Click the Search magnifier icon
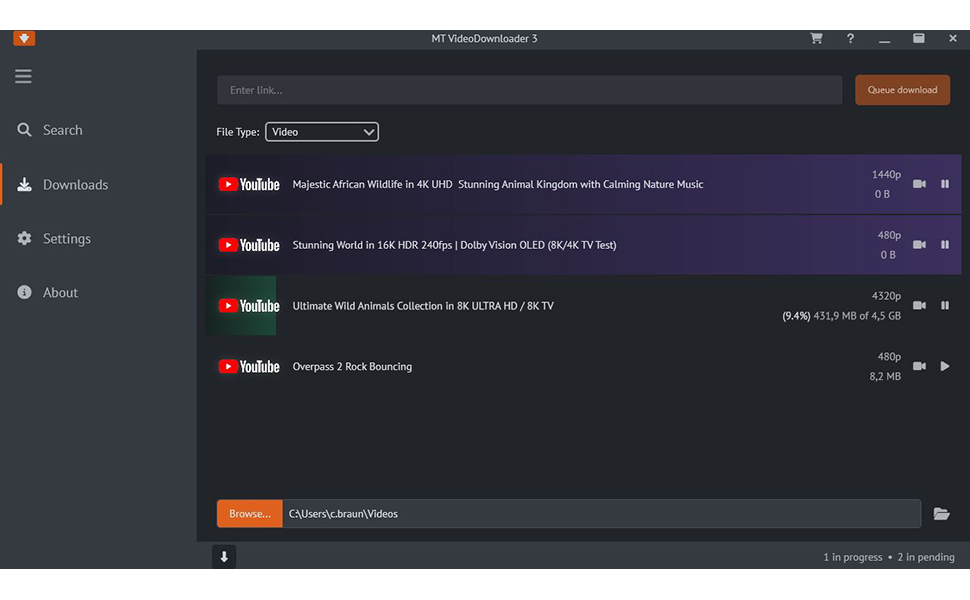The image size is (970, 600). [24, 130]
